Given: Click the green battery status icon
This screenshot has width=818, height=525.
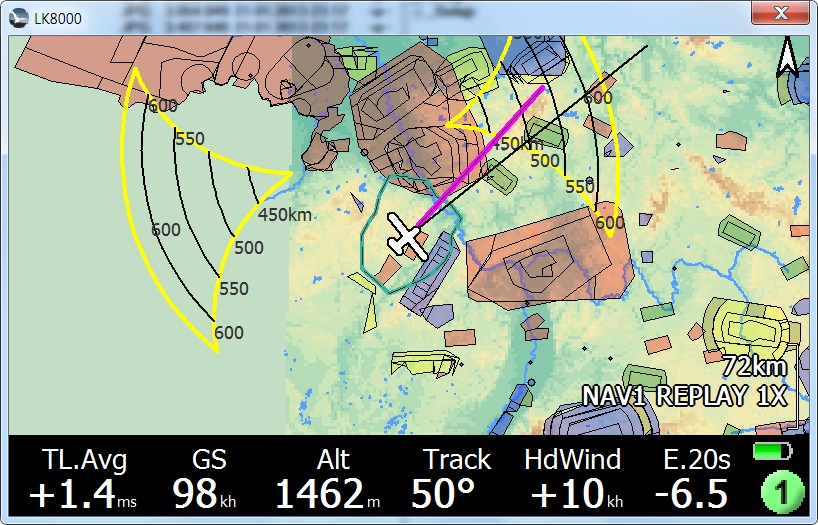Looking at the screenshot, I should (x=771, y=452).
